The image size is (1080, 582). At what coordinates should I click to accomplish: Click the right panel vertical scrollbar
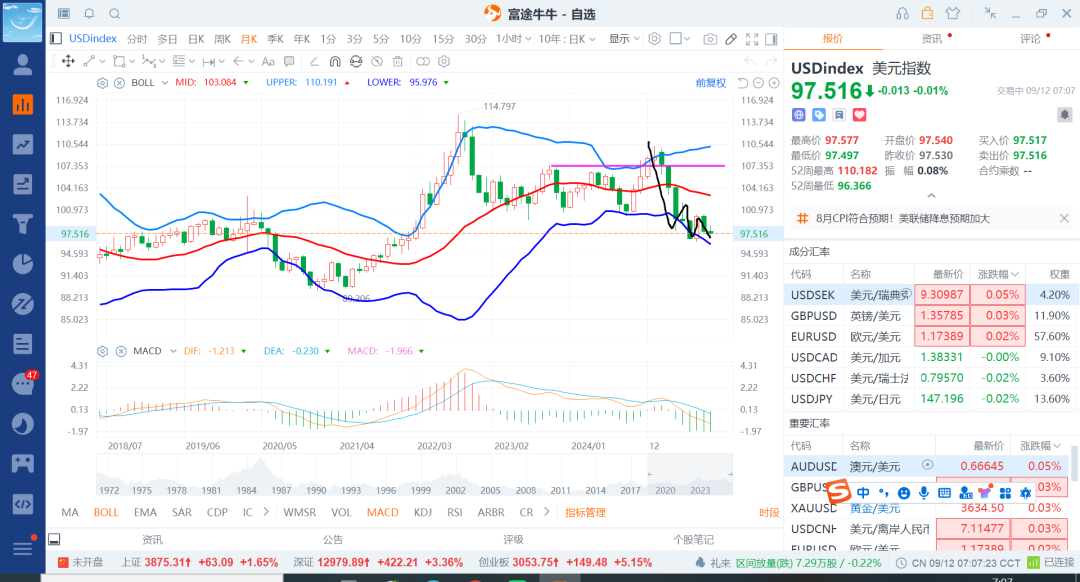click(1073, 464)
